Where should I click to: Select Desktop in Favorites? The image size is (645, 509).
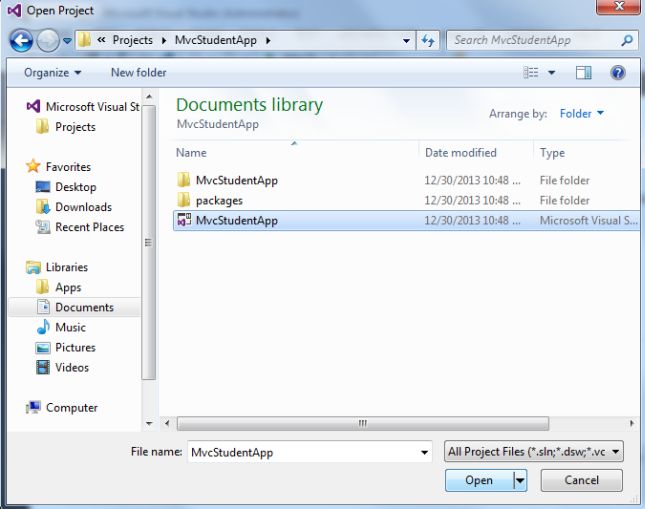coord(66,187)
